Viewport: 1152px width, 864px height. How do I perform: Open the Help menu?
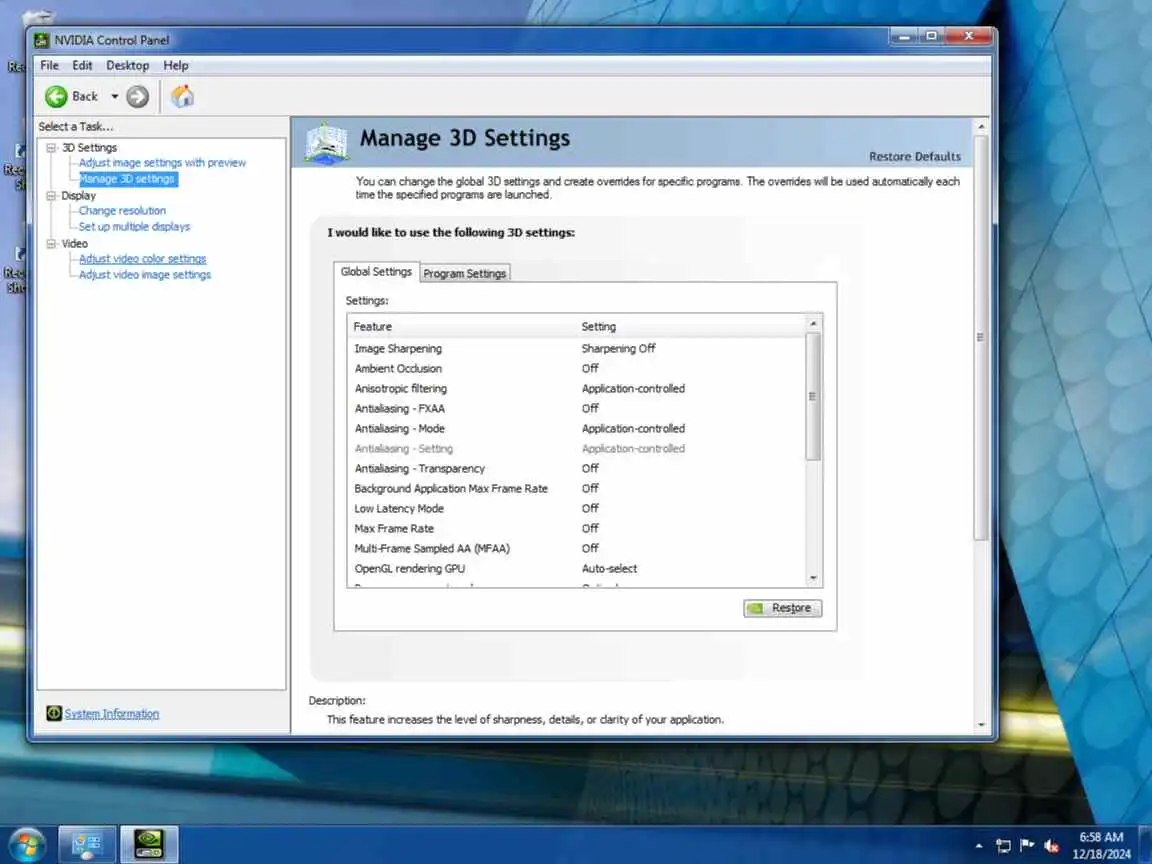pos(176,65)
